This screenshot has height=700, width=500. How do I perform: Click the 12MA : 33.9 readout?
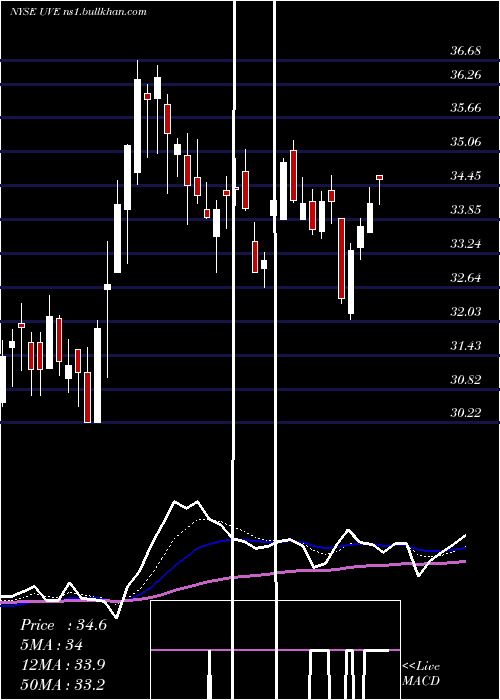pos(63,664)
